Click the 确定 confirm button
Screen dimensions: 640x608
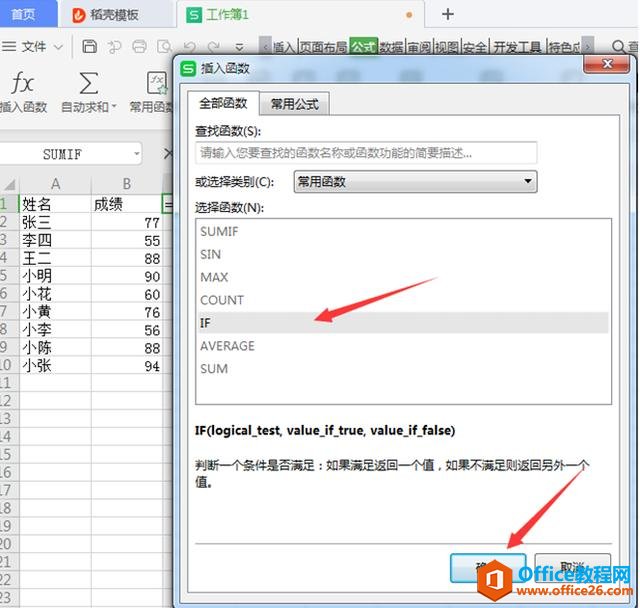click(488, 568)
